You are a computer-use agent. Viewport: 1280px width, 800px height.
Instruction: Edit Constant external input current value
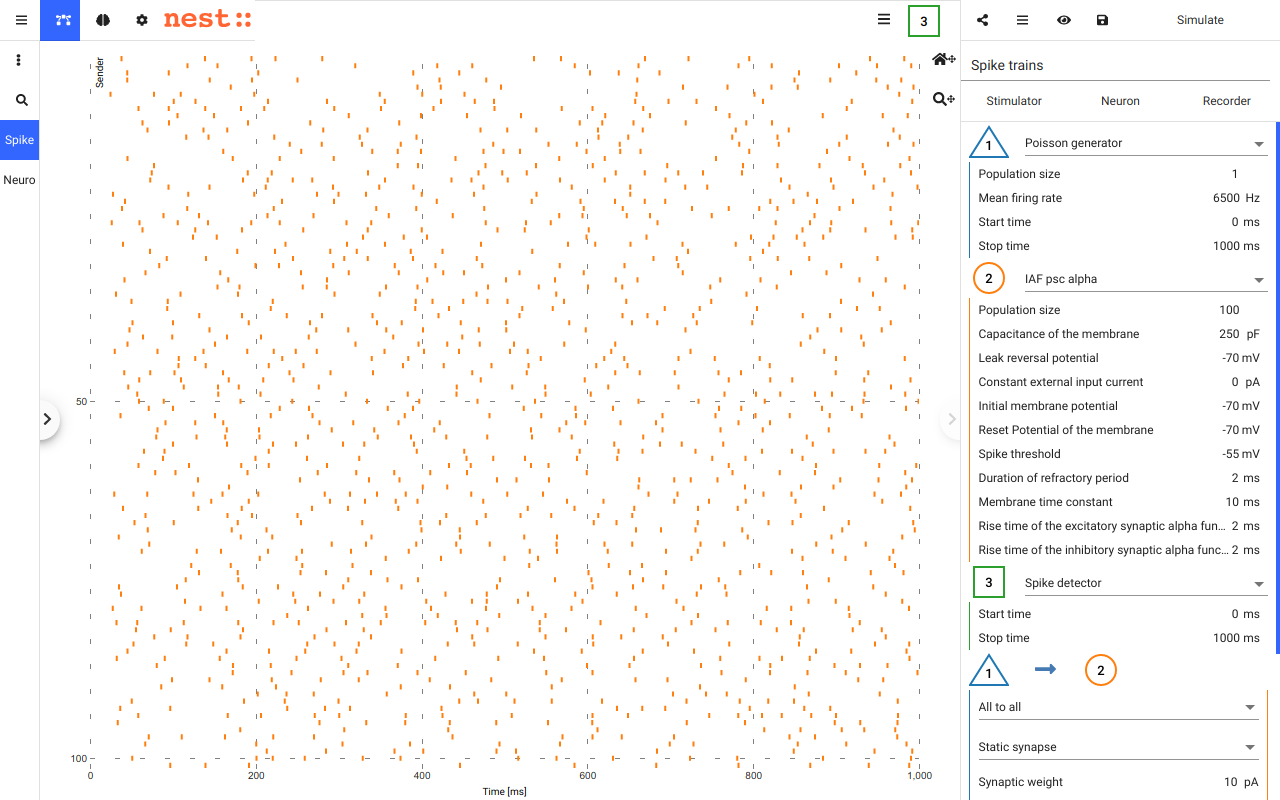1235,382
